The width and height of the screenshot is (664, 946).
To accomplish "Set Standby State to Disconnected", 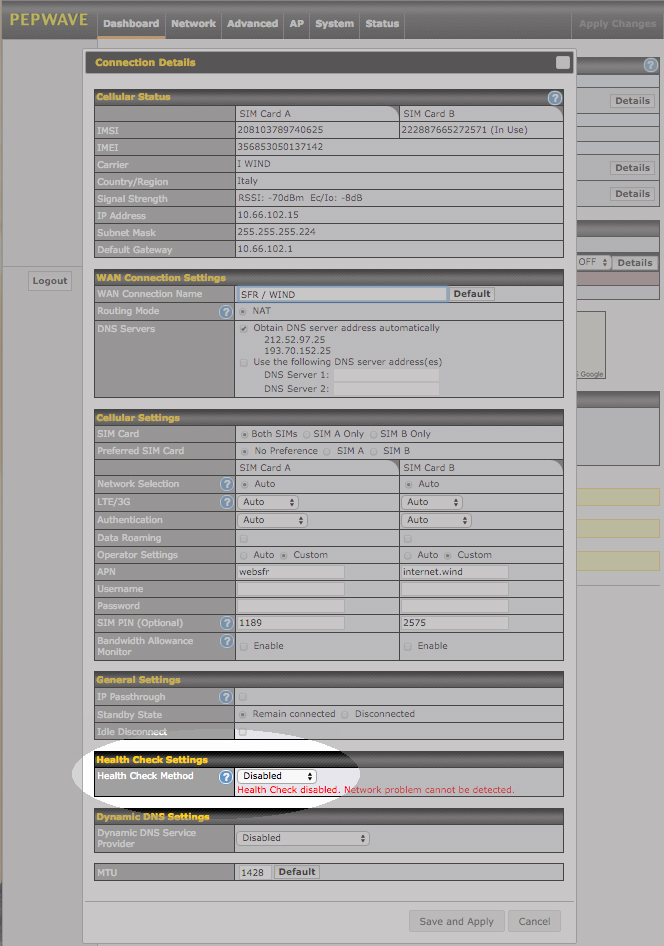I will (345, 715).
